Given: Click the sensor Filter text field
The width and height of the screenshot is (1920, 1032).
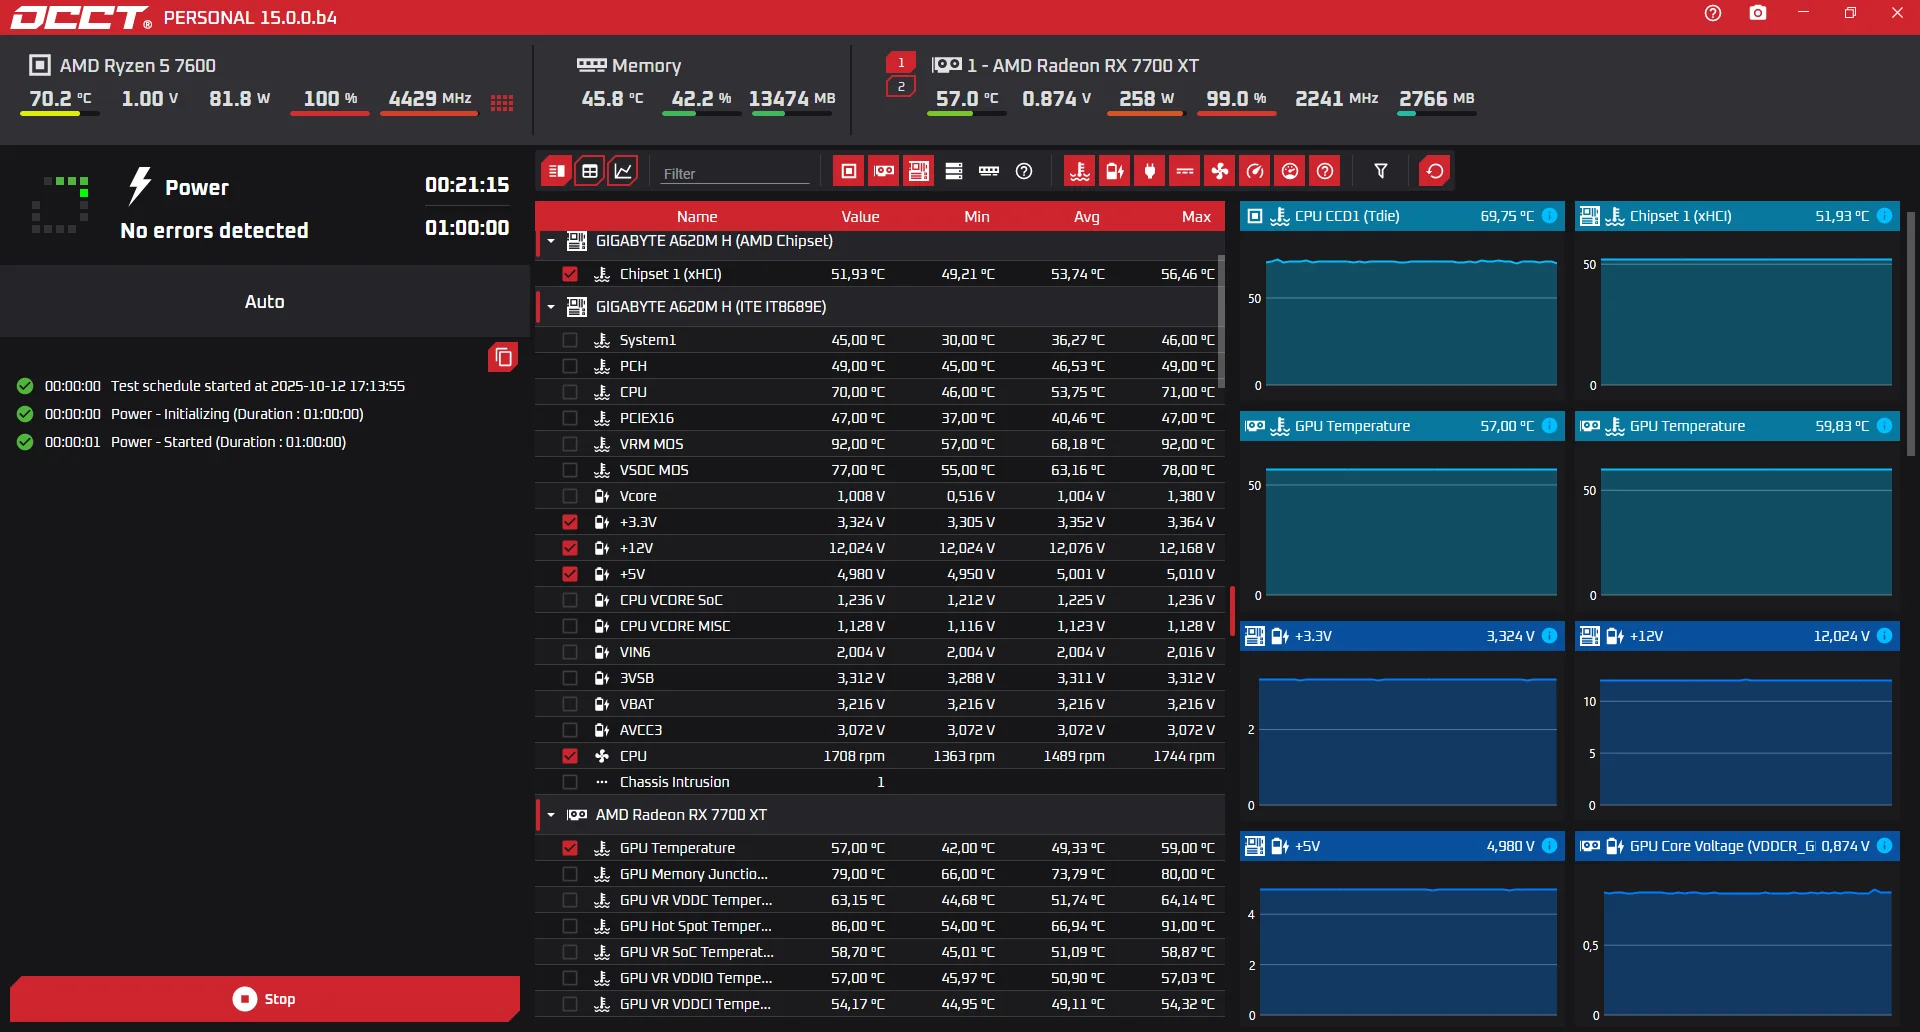Looking at the screenshot, I should click(x=734, y=173).
